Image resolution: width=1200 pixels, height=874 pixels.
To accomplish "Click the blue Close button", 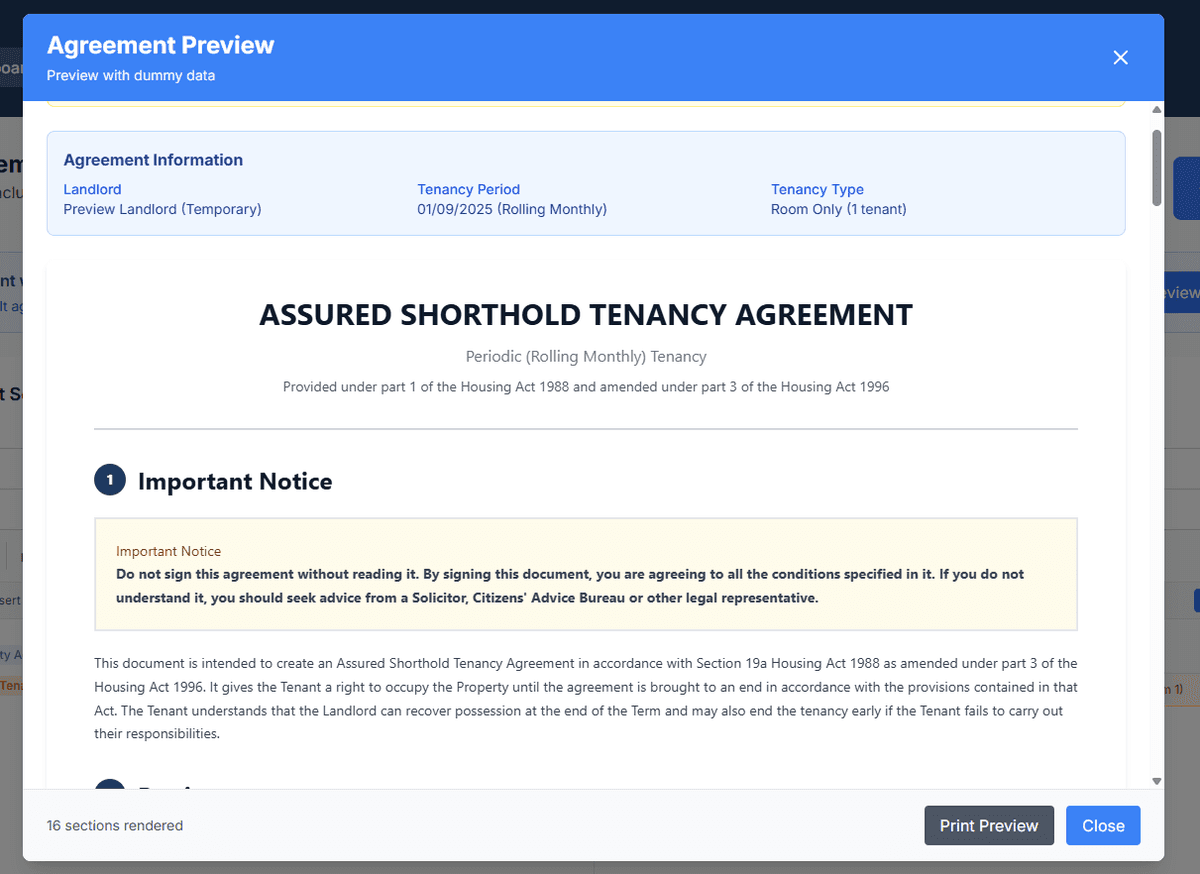I will 1103,825.
